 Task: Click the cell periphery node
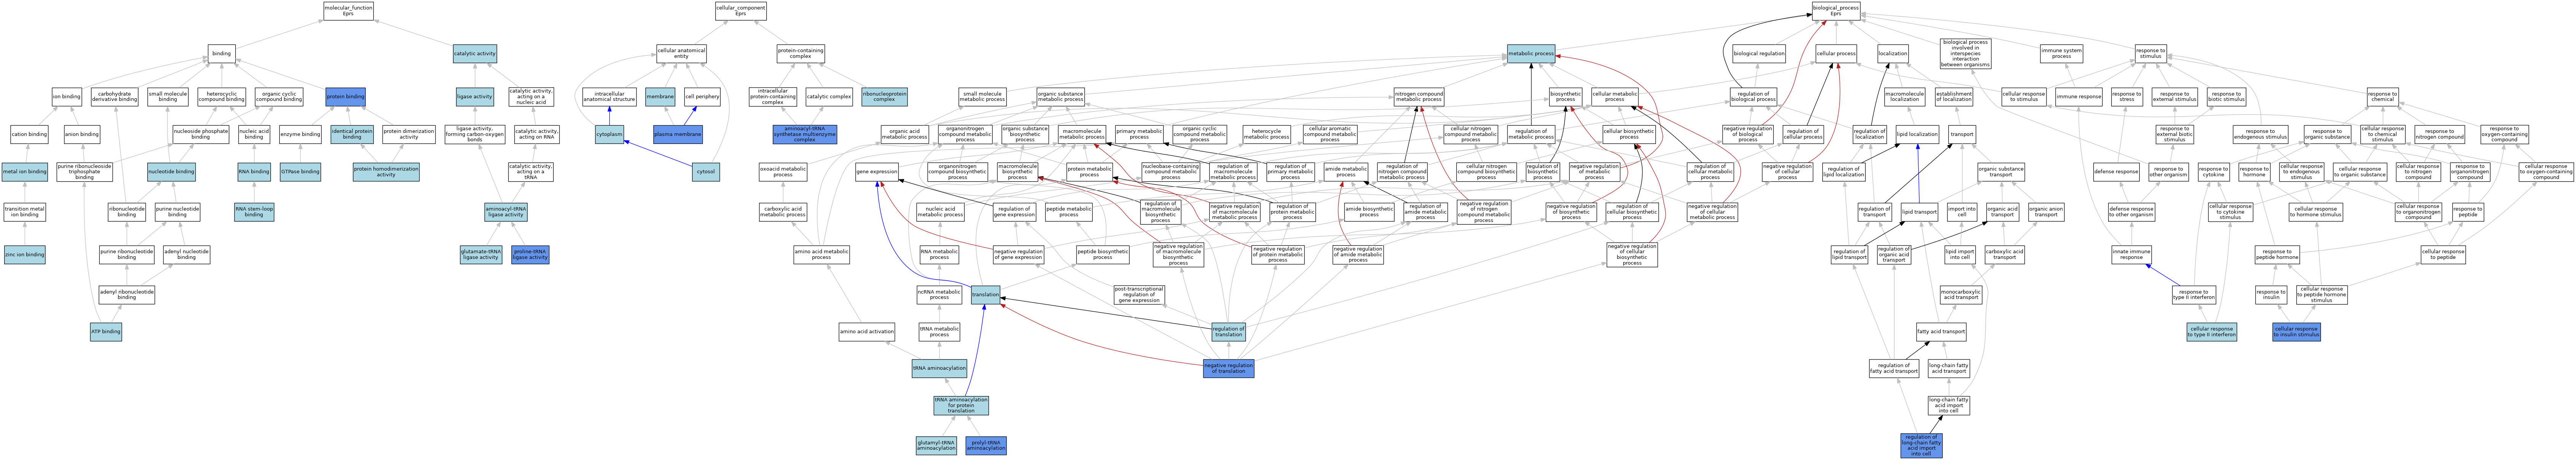[702, 97]
